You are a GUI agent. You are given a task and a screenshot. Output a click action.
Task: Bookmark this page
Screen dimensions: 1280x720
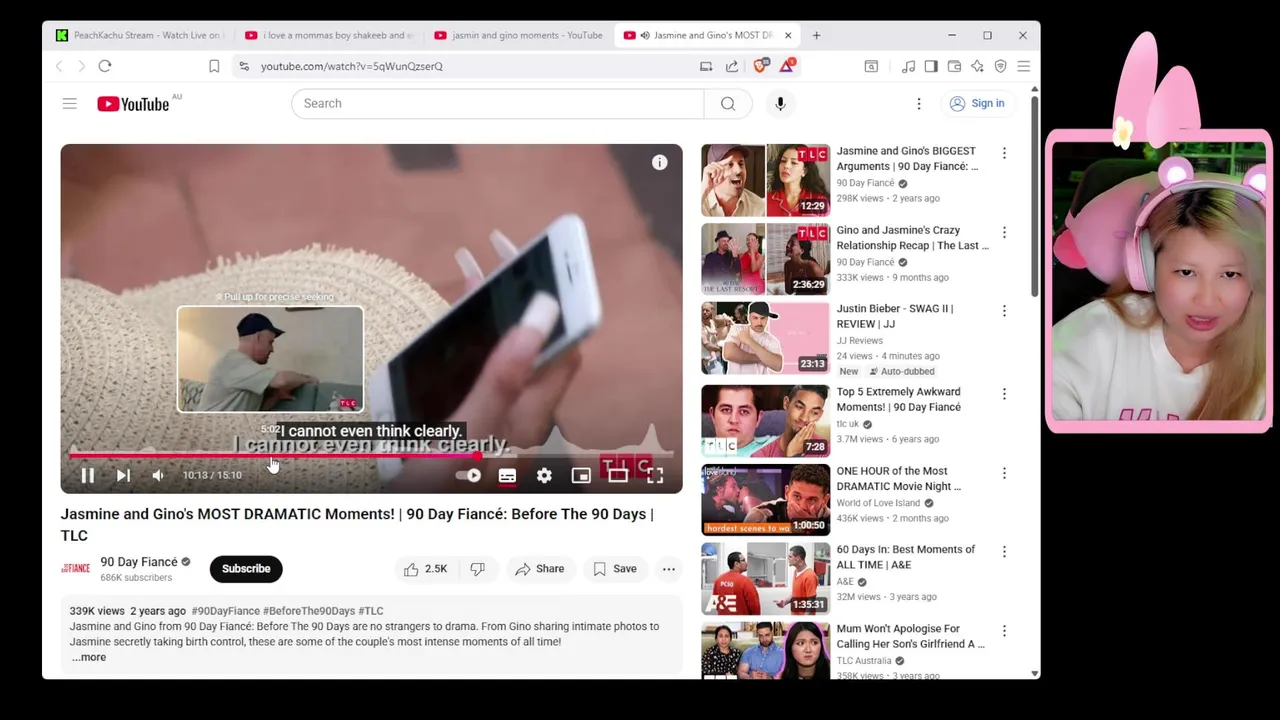coord(214,66)
